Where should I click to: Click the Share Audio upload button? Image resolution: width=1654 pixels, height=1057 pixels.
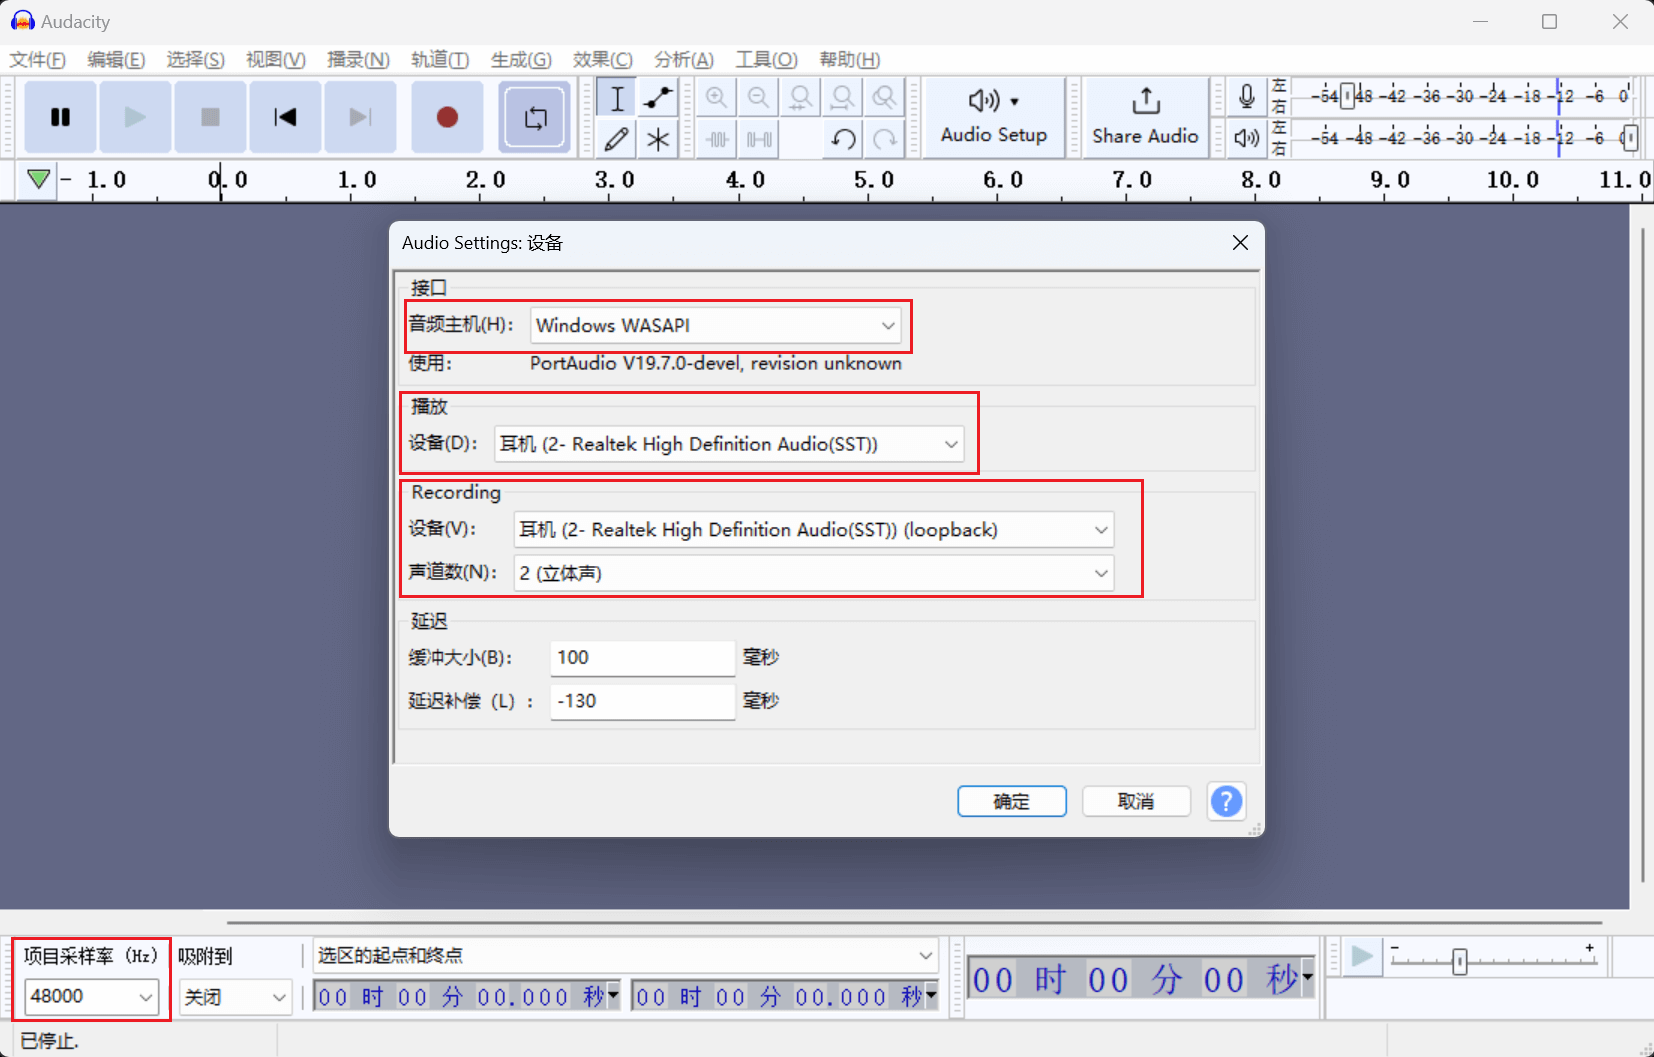coord(1145,118)
